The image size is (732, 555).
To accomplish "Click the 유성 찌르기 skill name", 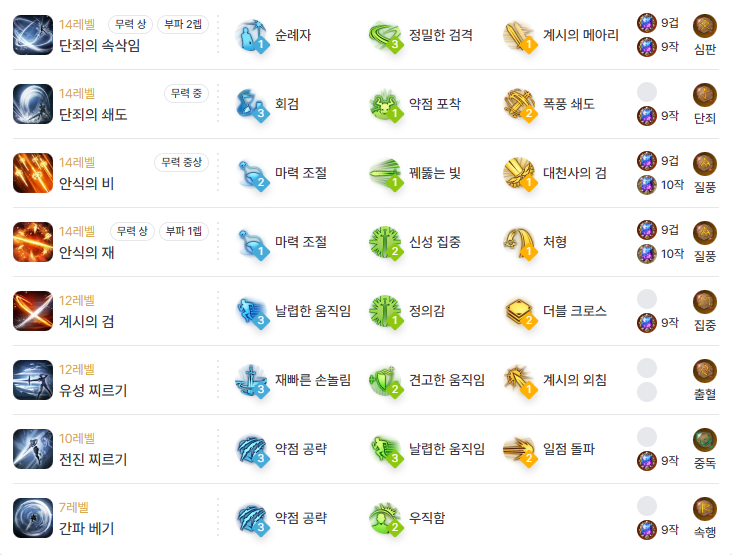I will pyautogui.click(x=93, y=390).
